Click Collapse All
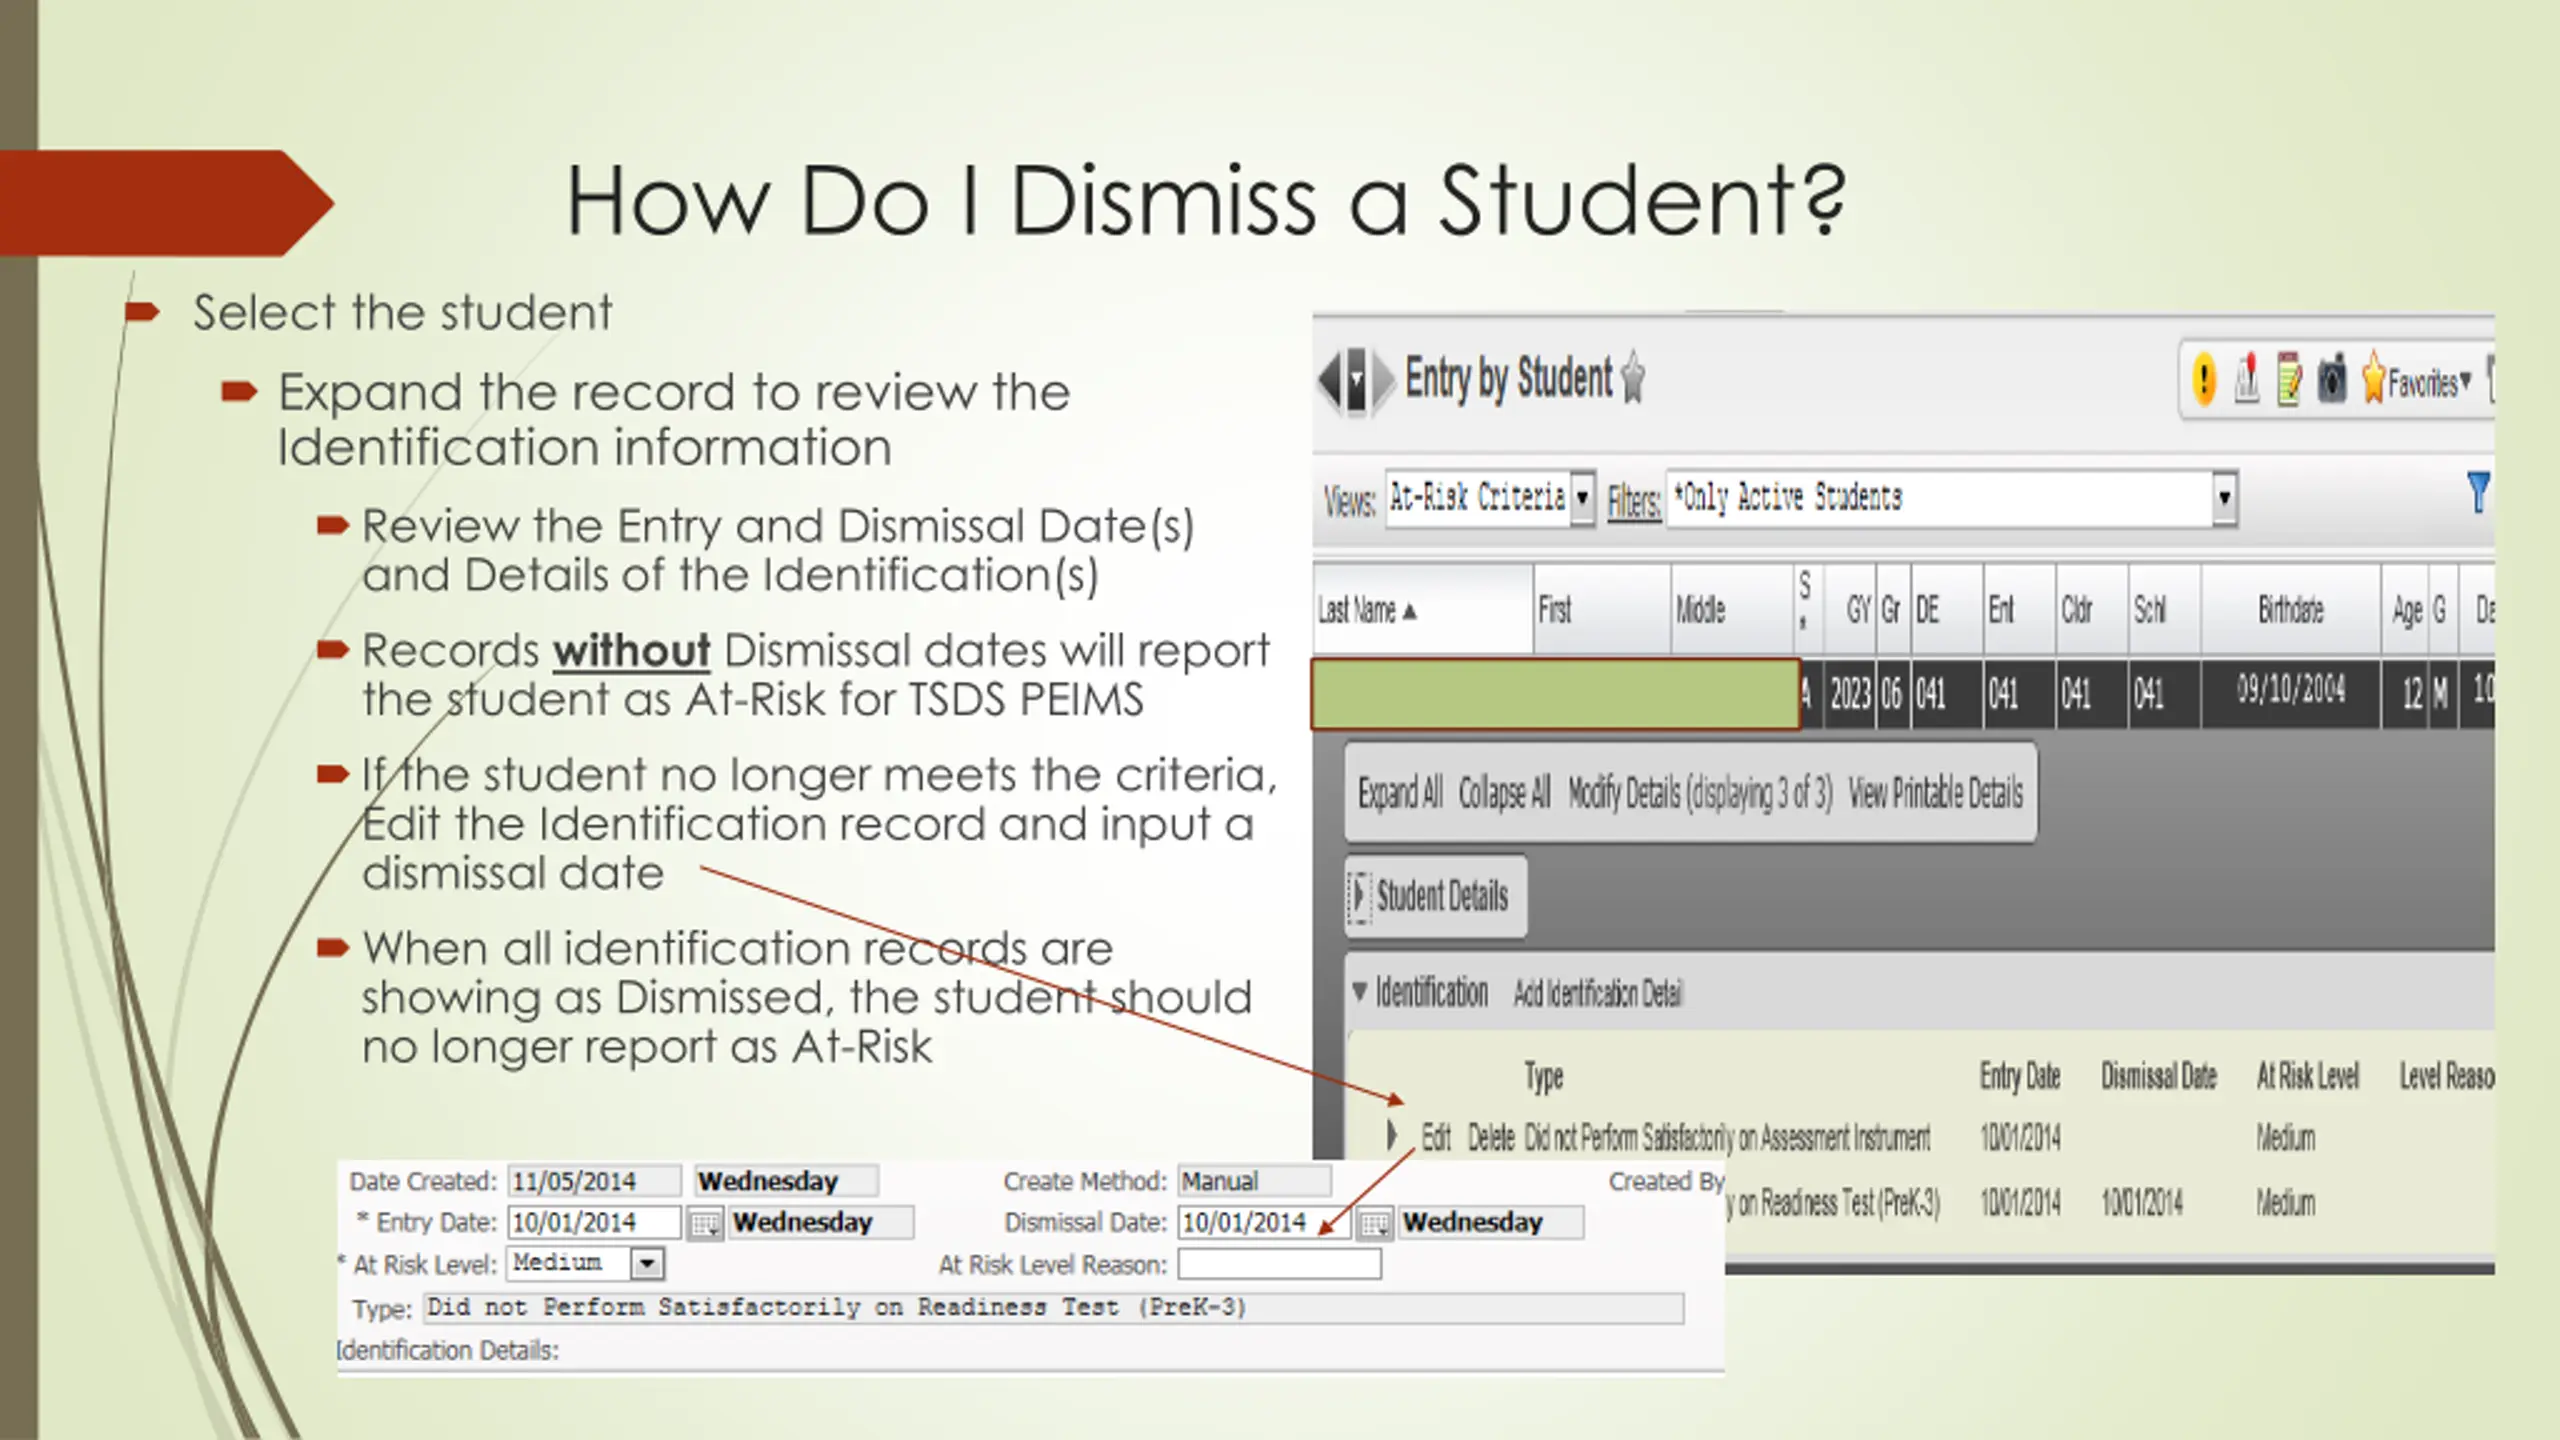The width and height of the screenshot is (2560, 1440). tap(1504, 793)
